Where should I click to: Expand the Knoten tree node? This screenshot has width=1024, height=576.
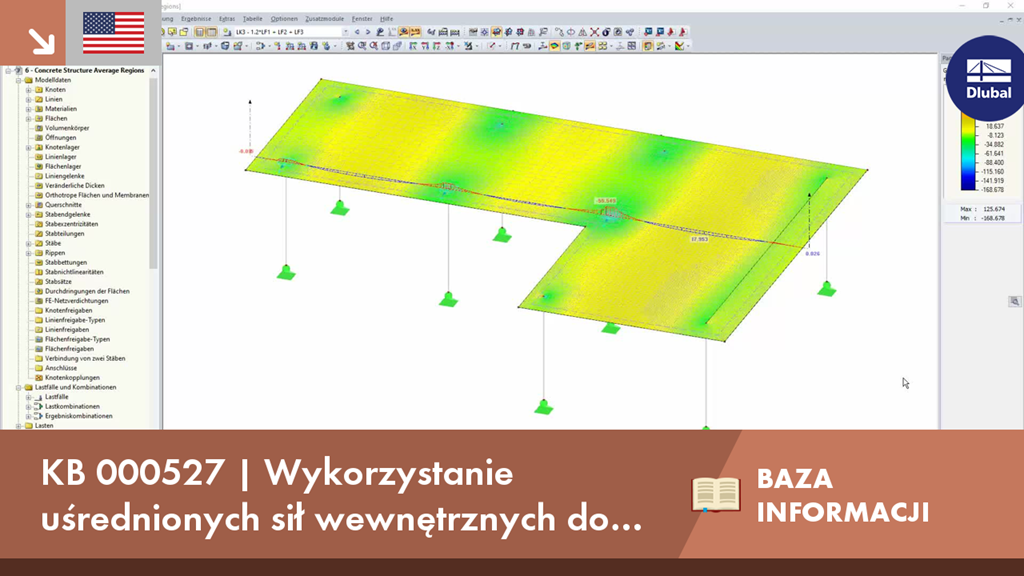(x=29, y=89)
